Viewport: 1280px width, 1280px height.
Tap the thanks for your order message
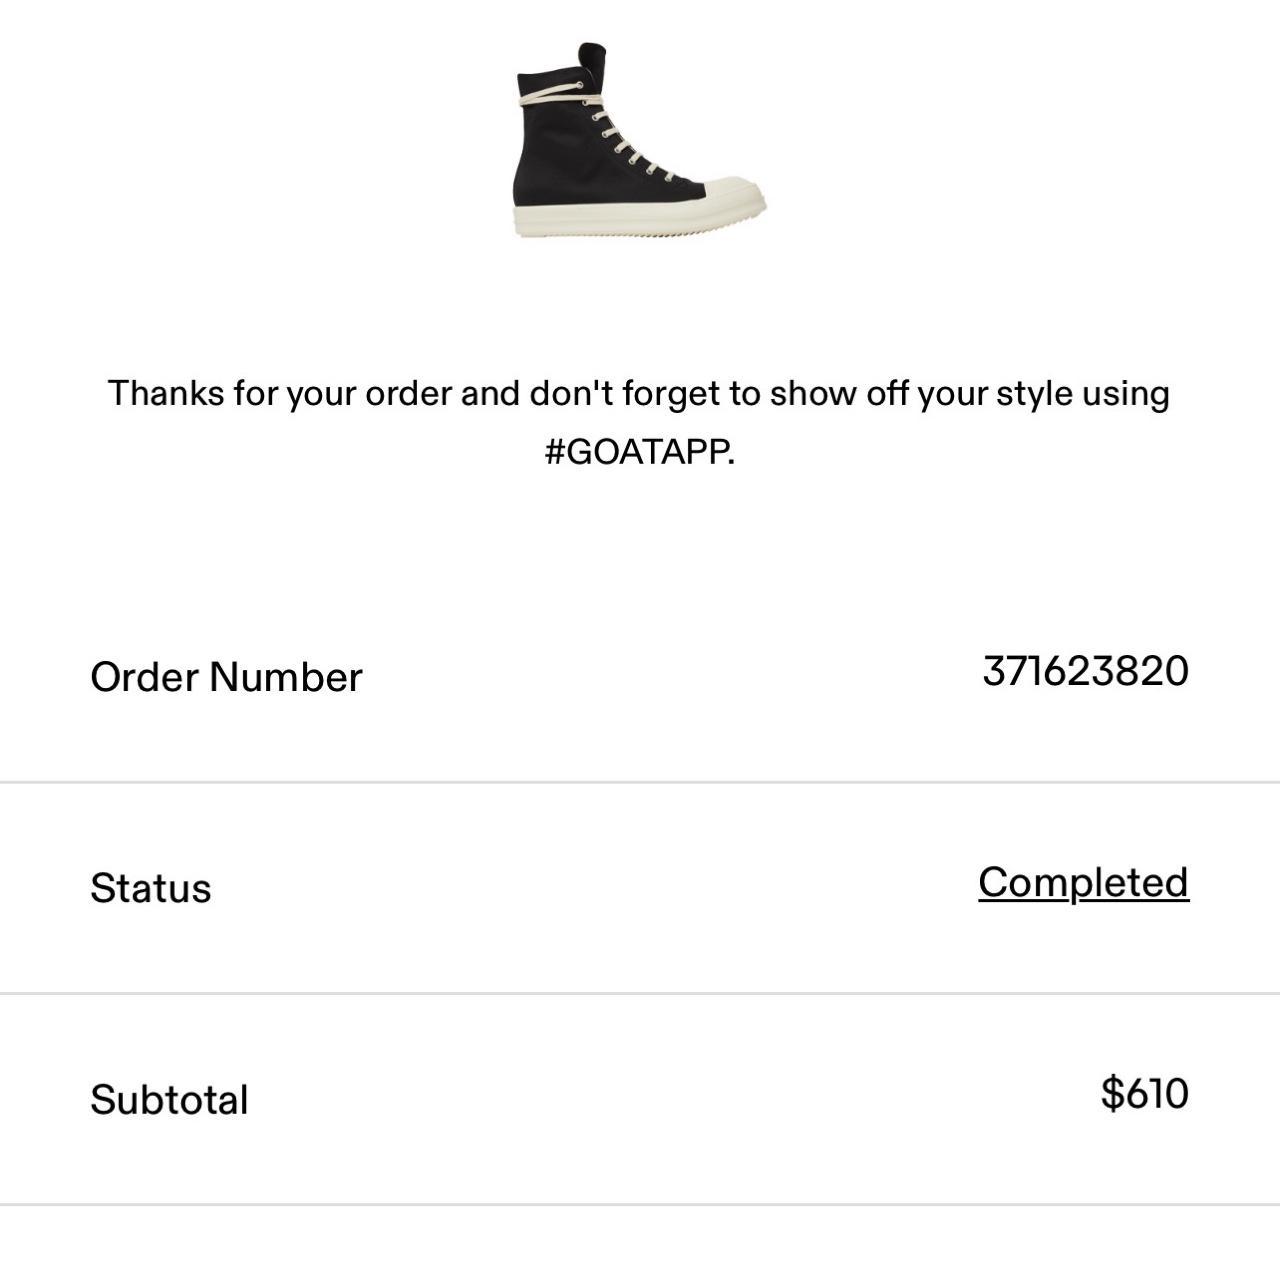[x=640, y=422]
